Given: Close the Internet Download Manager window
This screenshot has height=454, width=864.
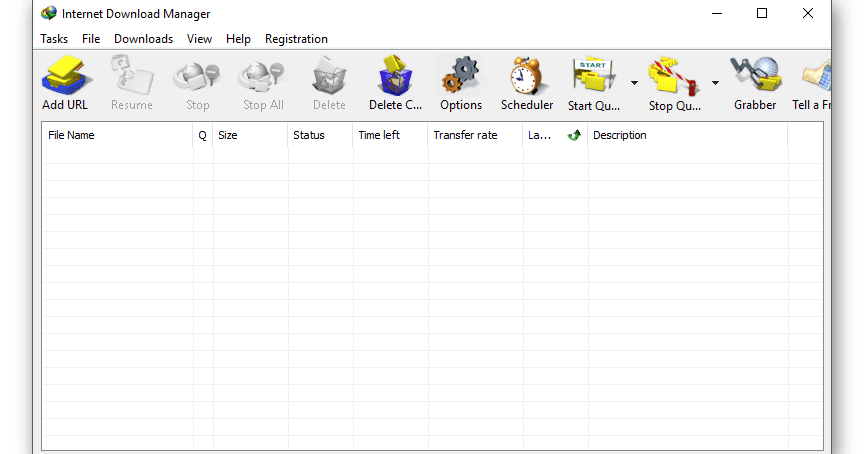Looking at the screenshot, I should click(x=808, y=13).
